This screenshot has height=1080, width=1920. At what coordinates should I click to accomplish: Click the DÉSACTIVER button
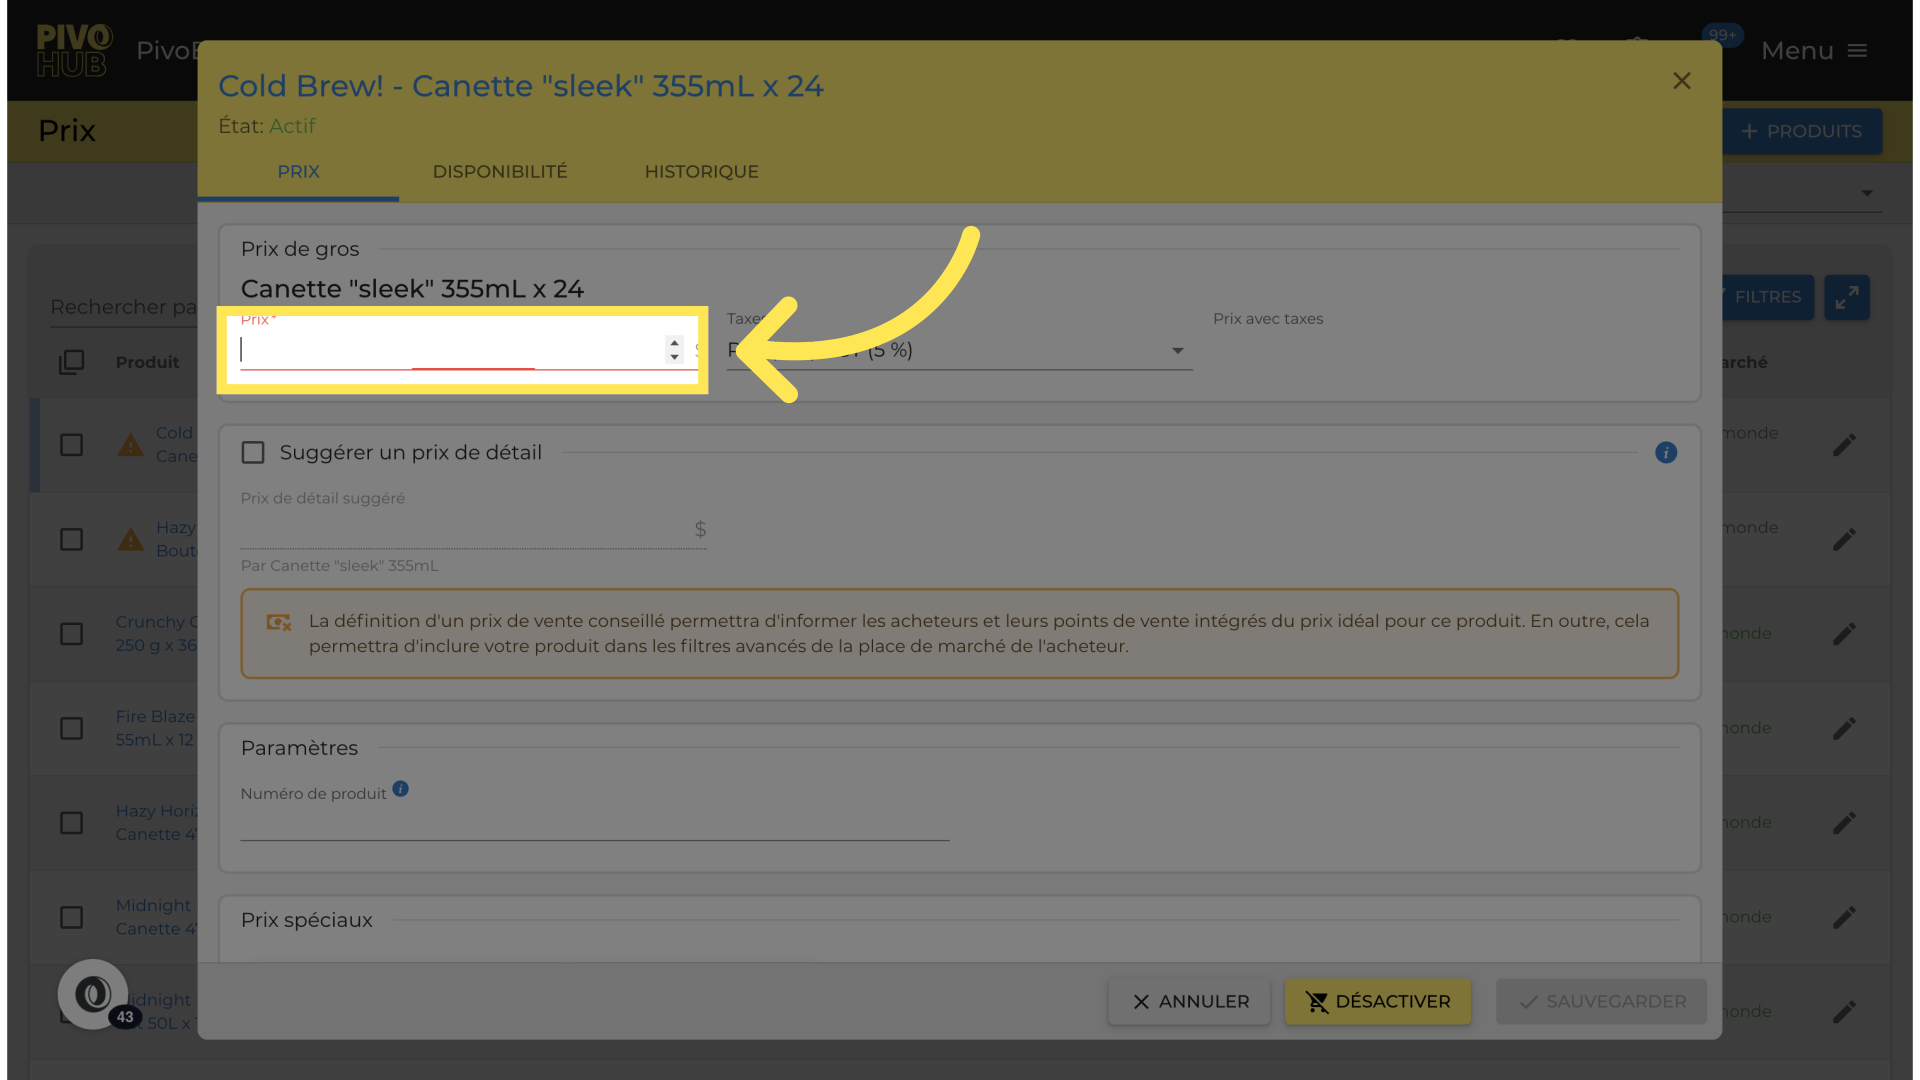click(x=1377, y=1002)
